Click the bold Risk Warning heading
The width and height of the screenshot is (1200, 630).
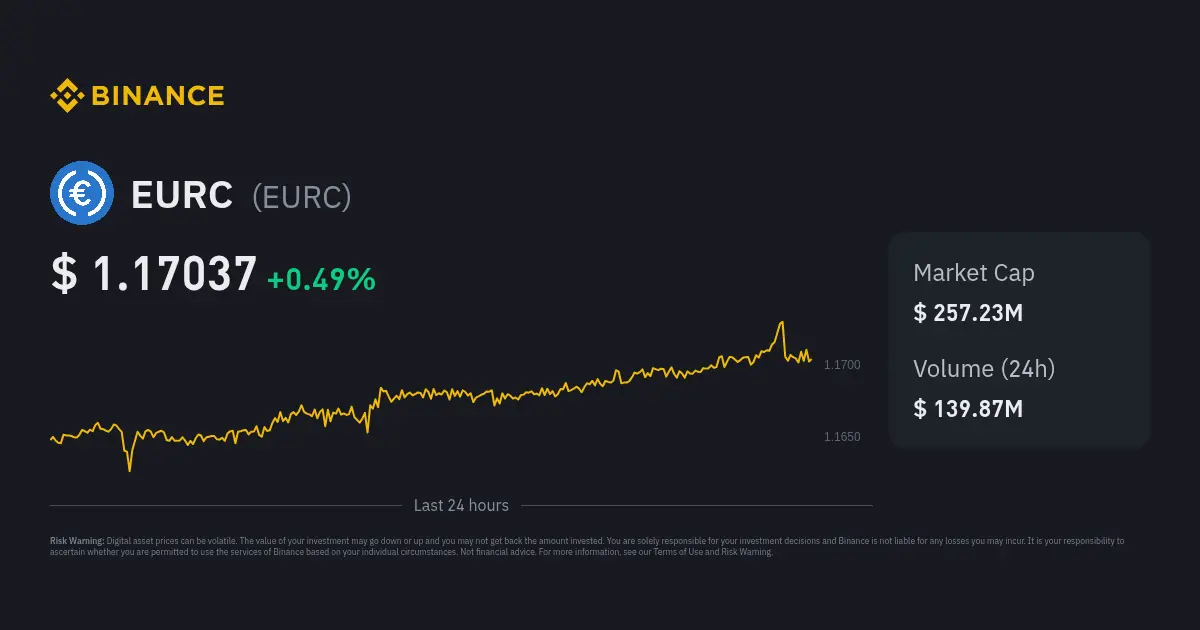pos(77,541)
